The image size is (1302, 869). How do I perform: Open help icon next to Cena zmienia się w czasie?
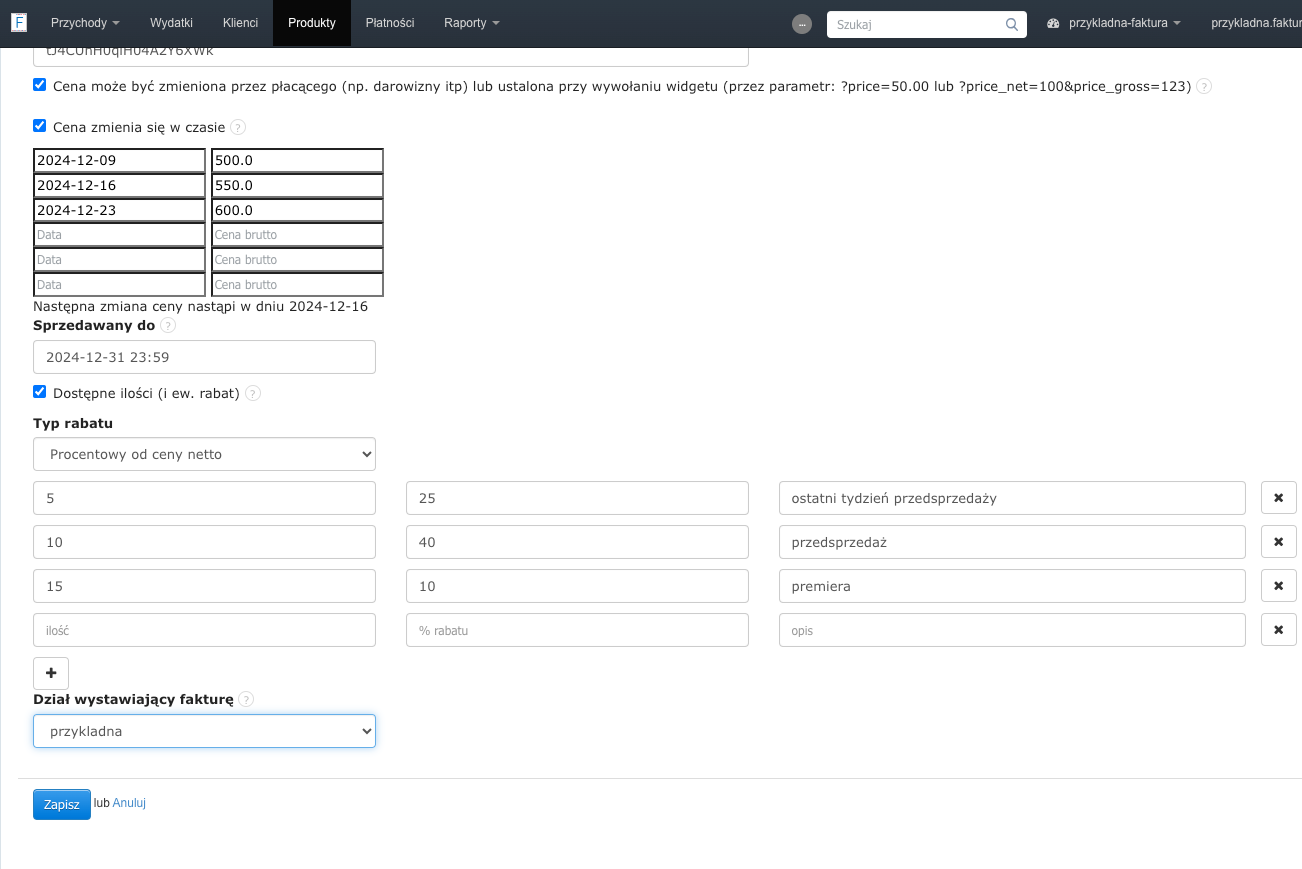[238, 127]
